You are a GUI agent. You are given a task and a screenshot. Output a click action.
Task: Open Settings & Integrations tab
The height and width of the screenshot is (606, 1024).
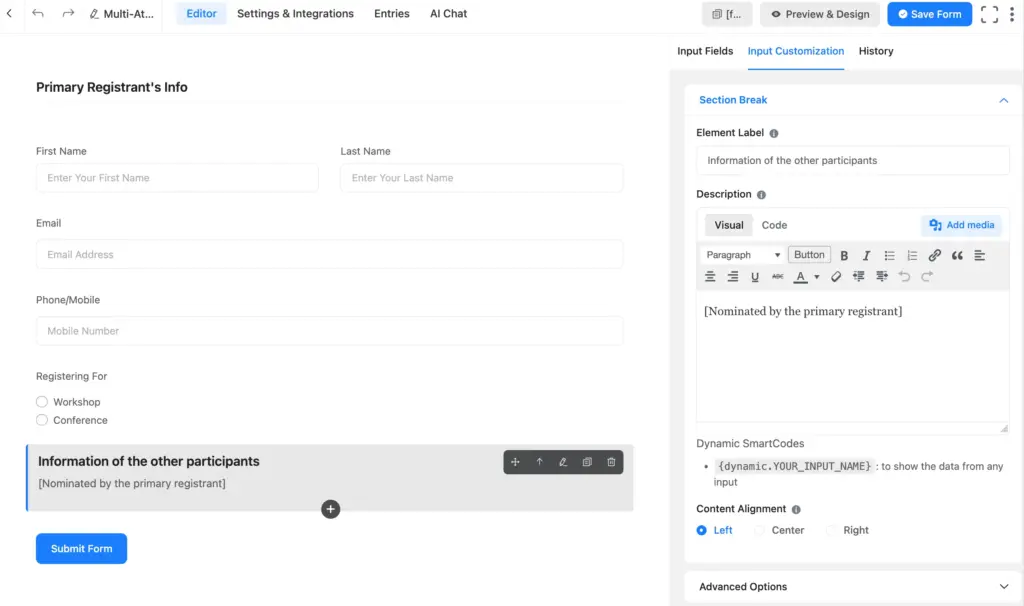(295, 13)
